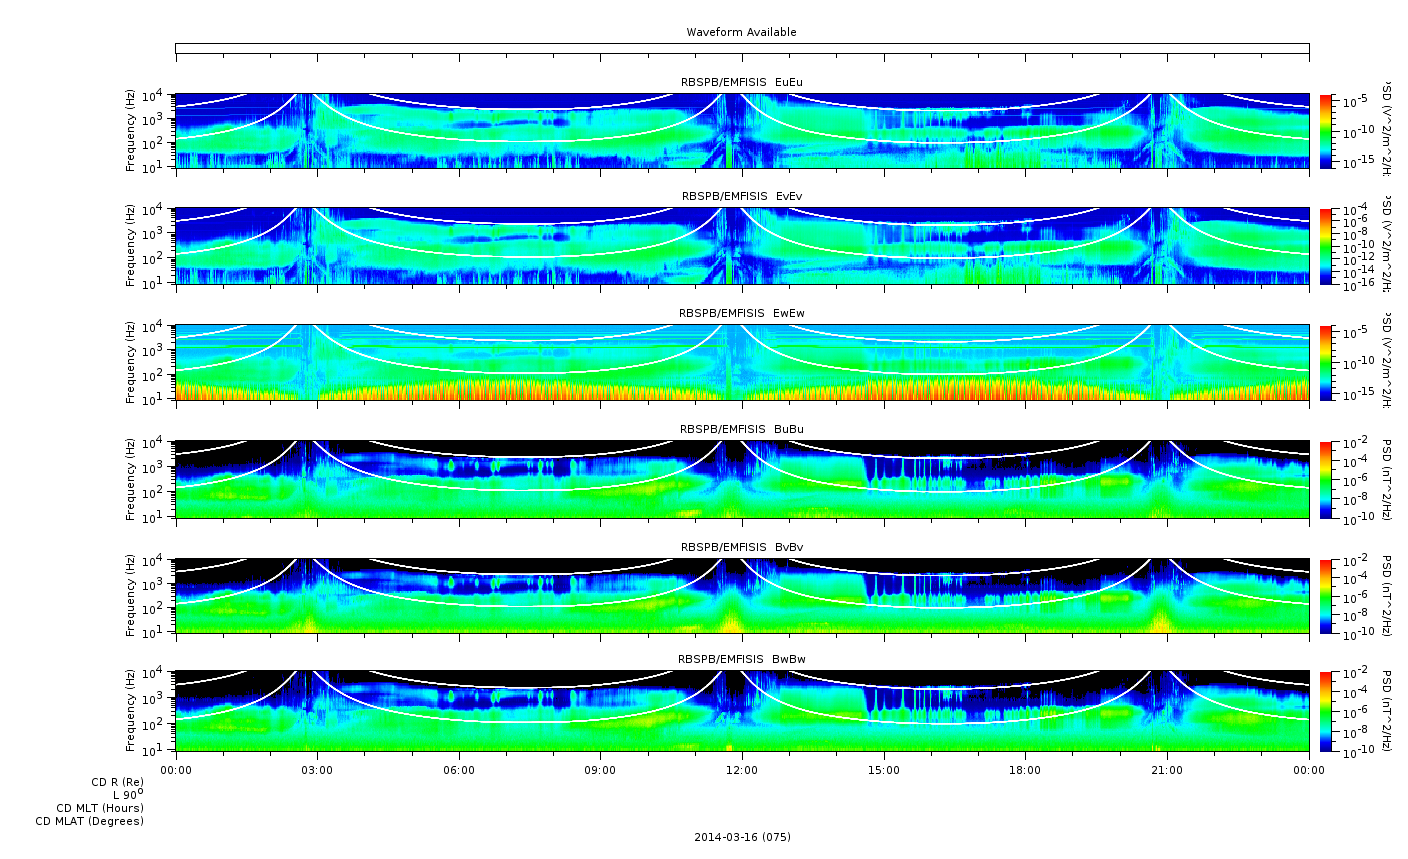Click the "RBSPB/EMFISIS EwEw" panel title
Viewport: 1408px width, 859px height.
pyautogui.click(x=742, y=313)
